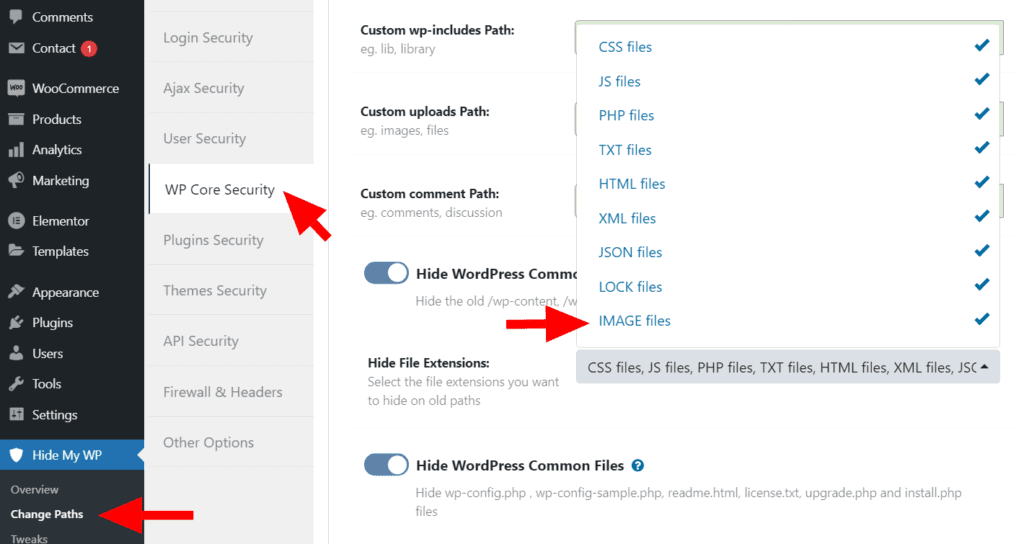Click the Contact envelope icon
The width and height of the screenshot is (1024, 544).
(x=16, y=48)
